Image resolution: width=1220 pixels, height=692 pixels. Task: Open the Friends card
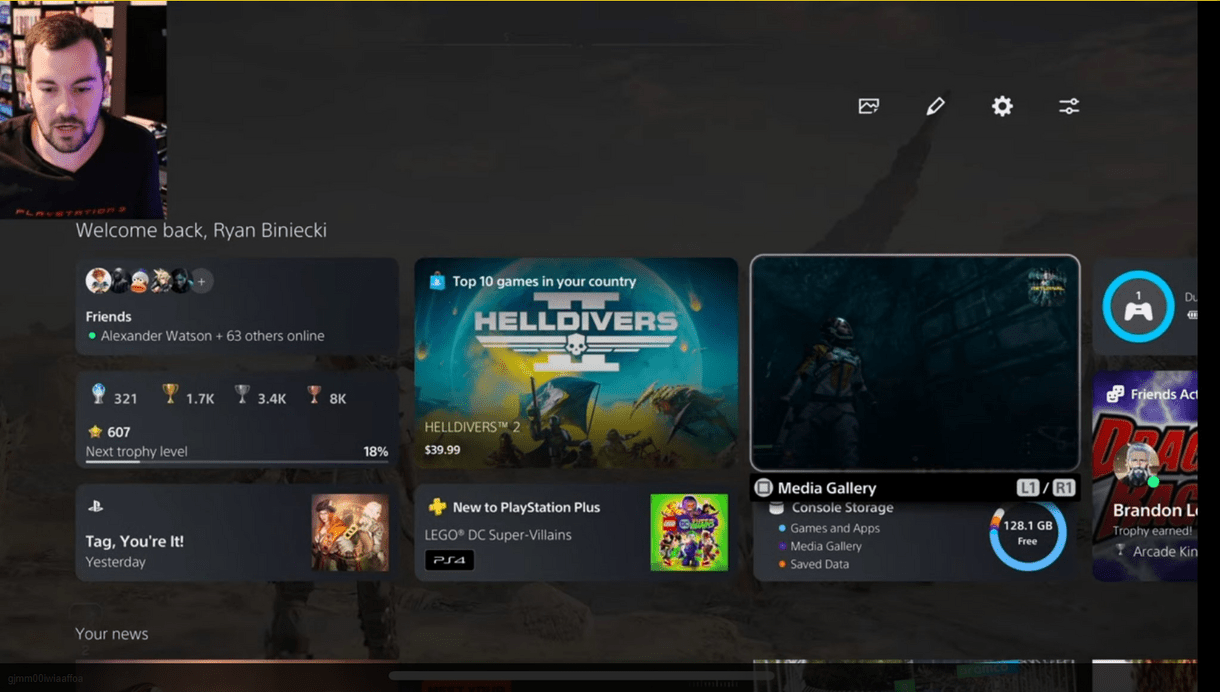coord(237,306)
